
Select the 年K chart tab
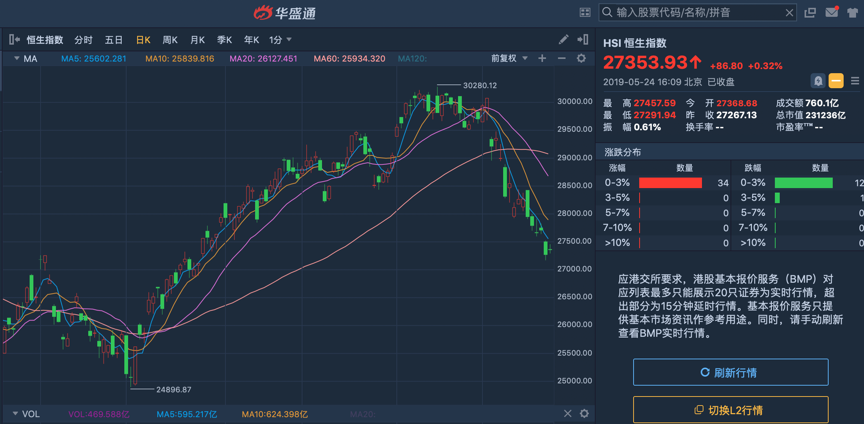tap(252, 40)
